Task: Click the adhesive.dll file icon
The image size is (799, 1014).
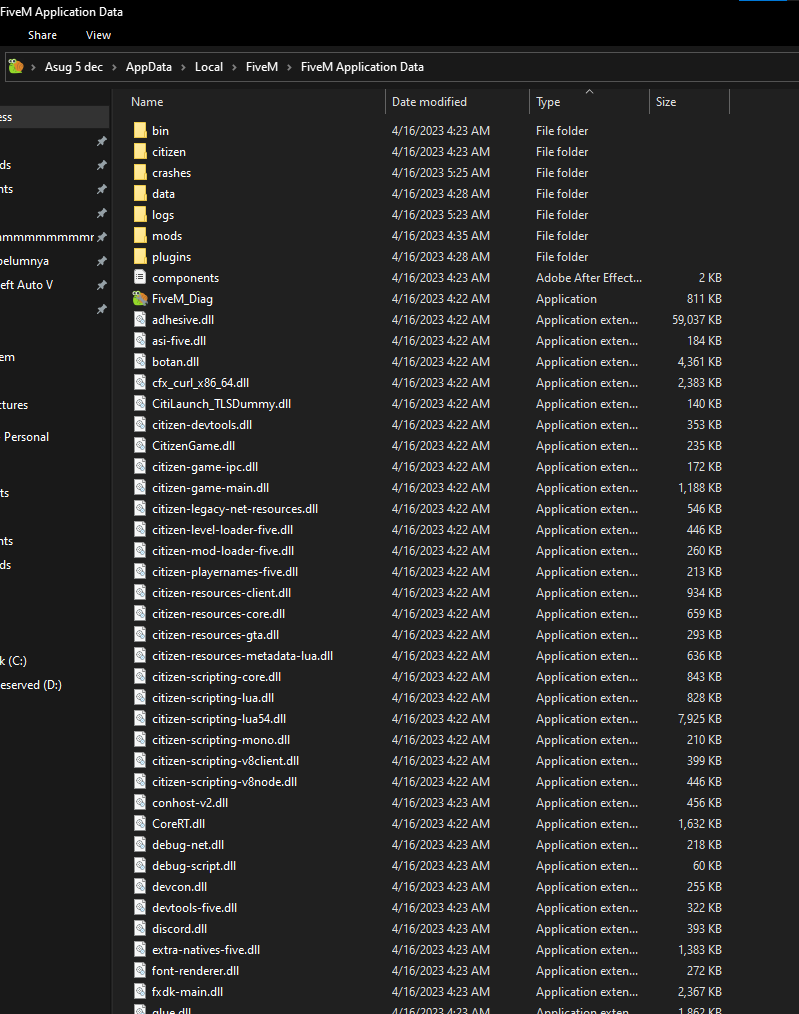Action: (x=140, y=319)
